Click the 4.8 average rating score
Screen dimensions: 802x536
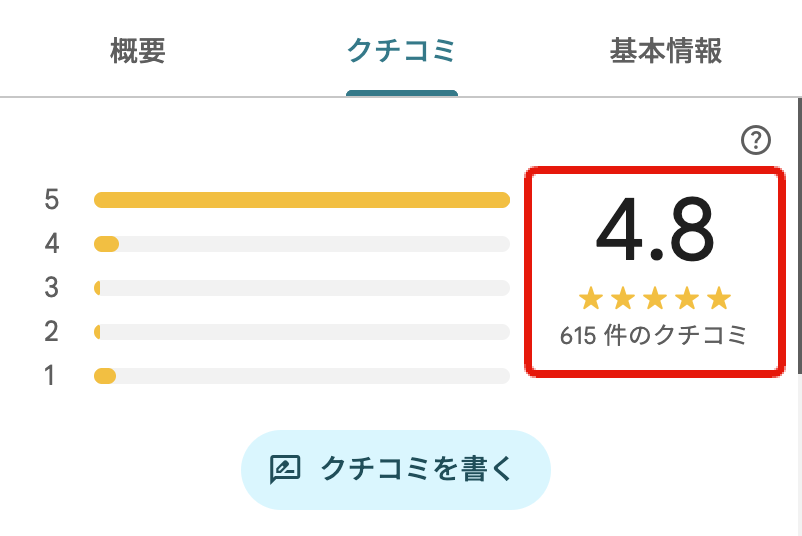[655, 231]
